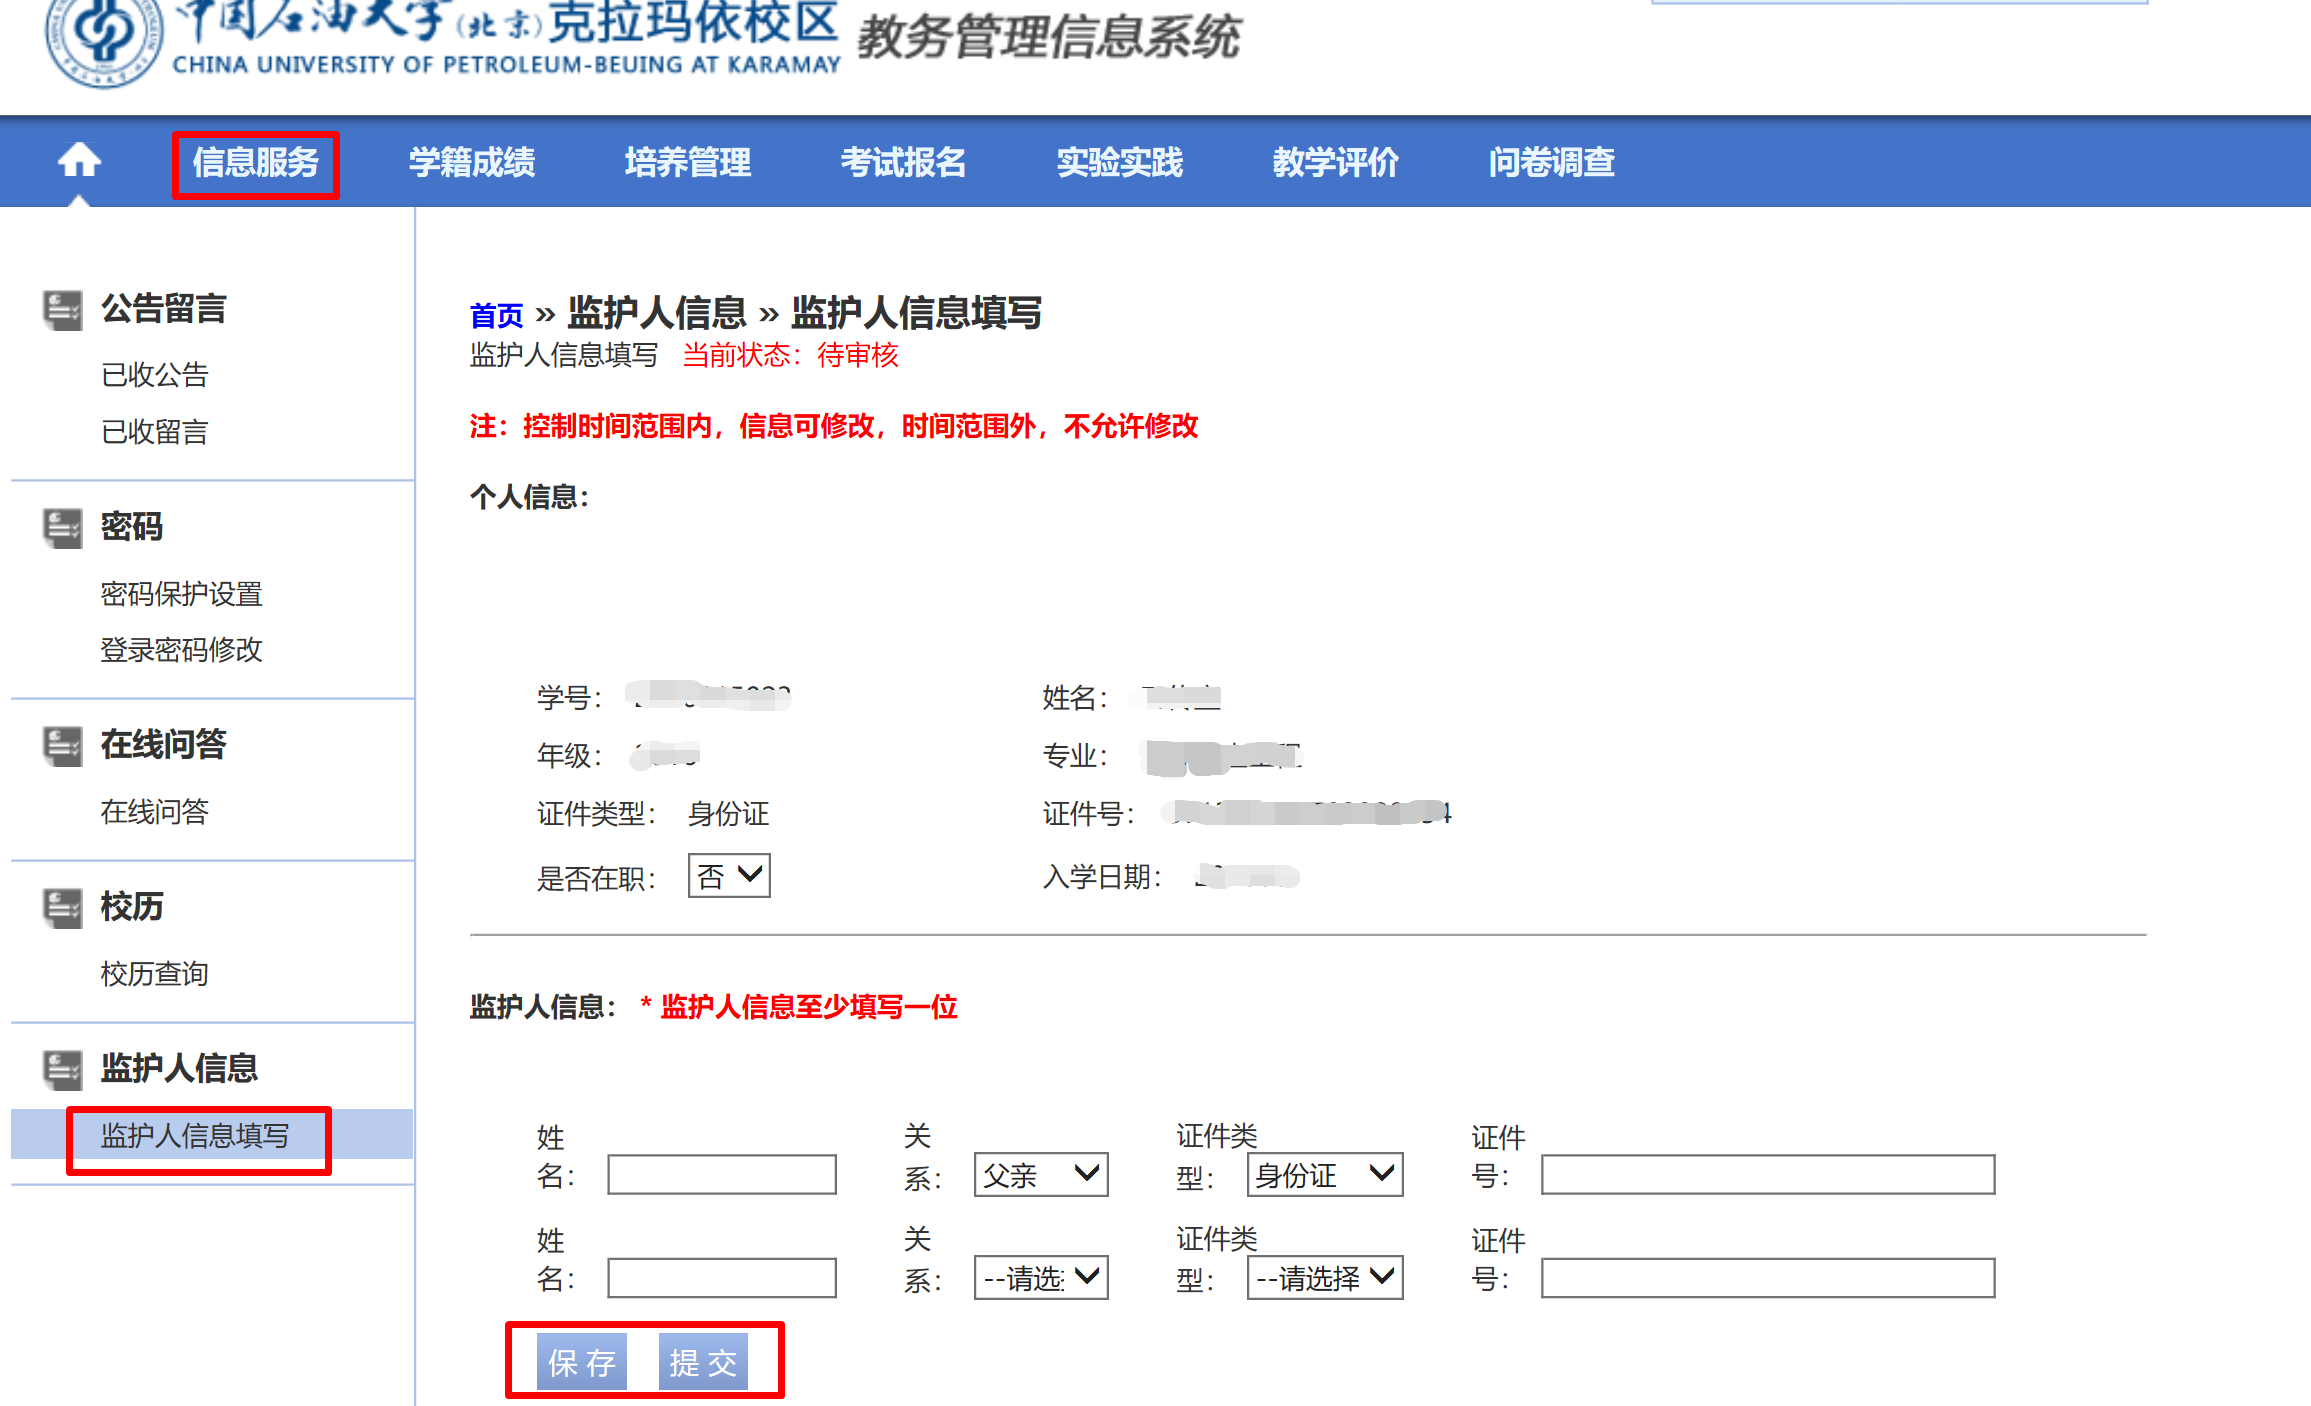Click the 校历 section icon
This screenshot has height=1406, width=2311.
(x=62, y=907)
